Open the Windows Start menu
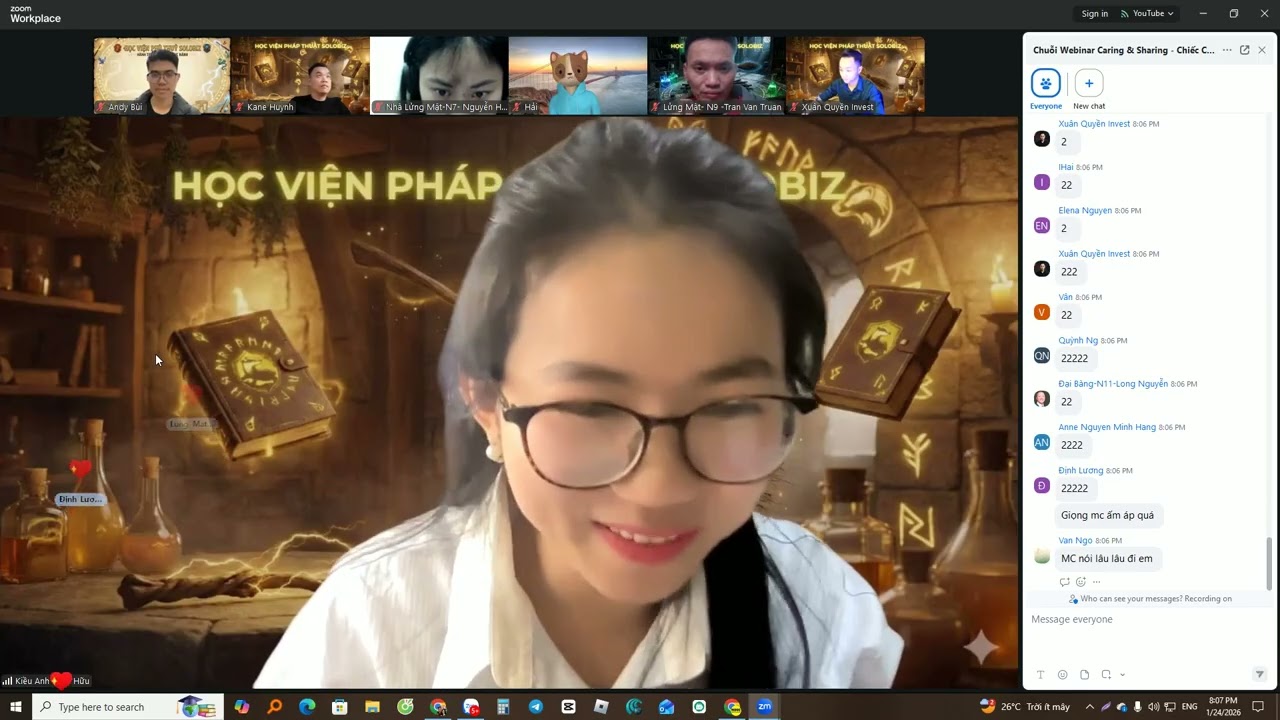The width and height of the screenshot is (1280, 720). [16, 707]
